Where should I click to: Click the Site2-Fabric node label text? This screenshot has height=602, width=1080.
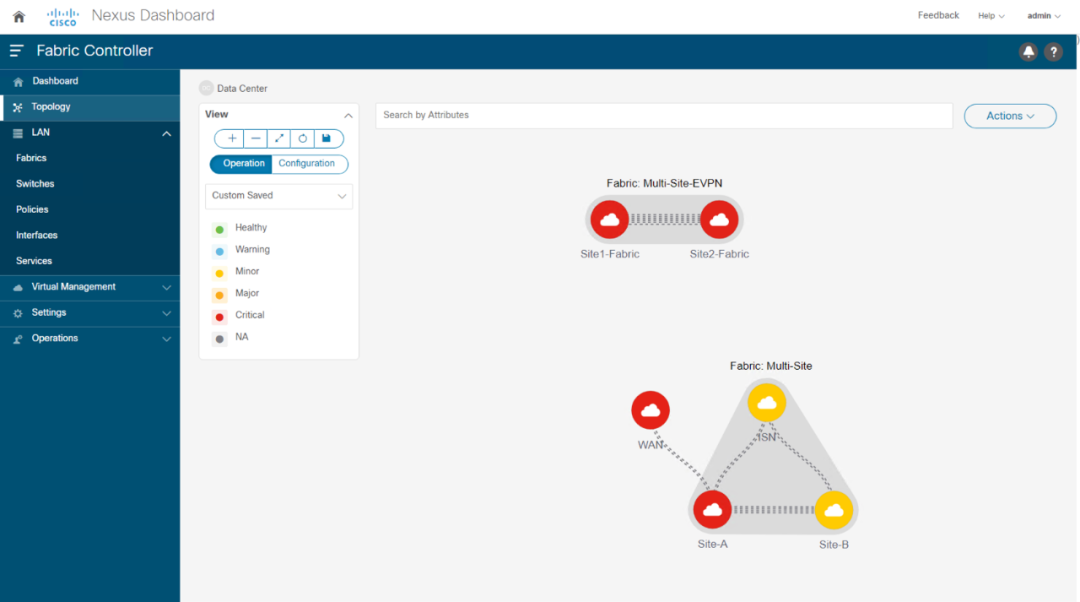719,254
